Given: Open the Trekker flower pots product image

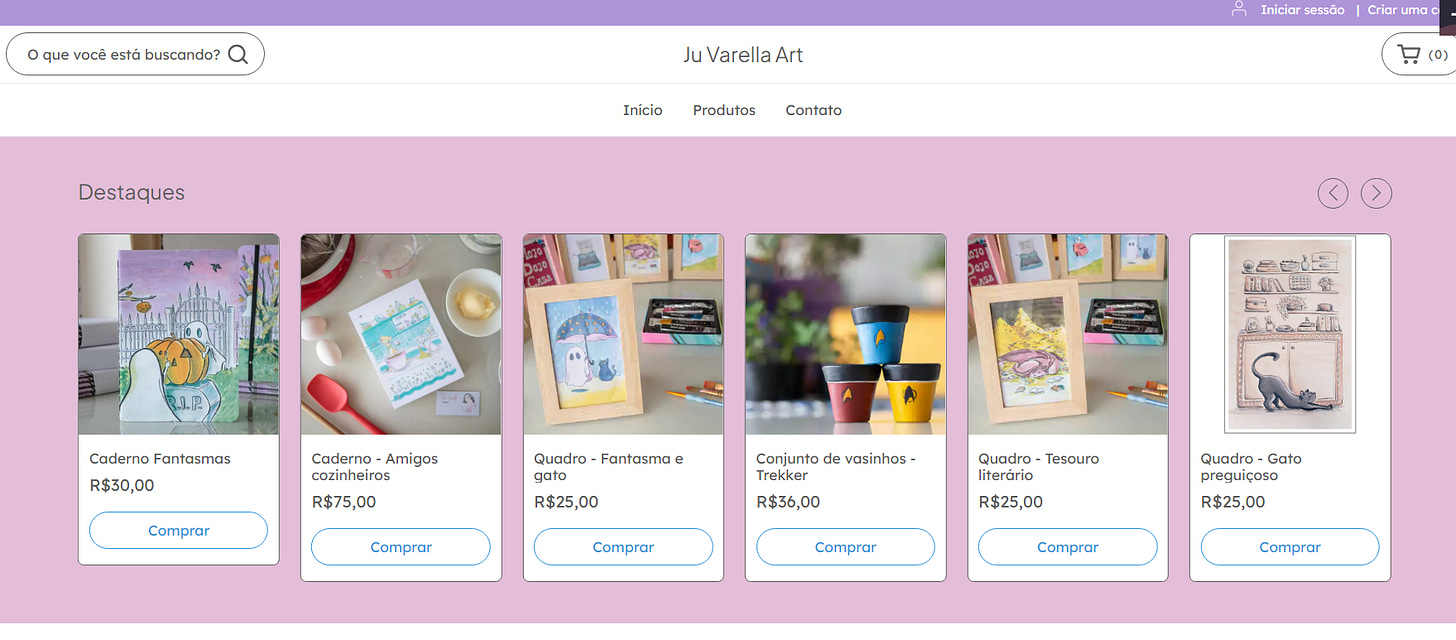Looking at the screenshot, I should pos(845,334).
